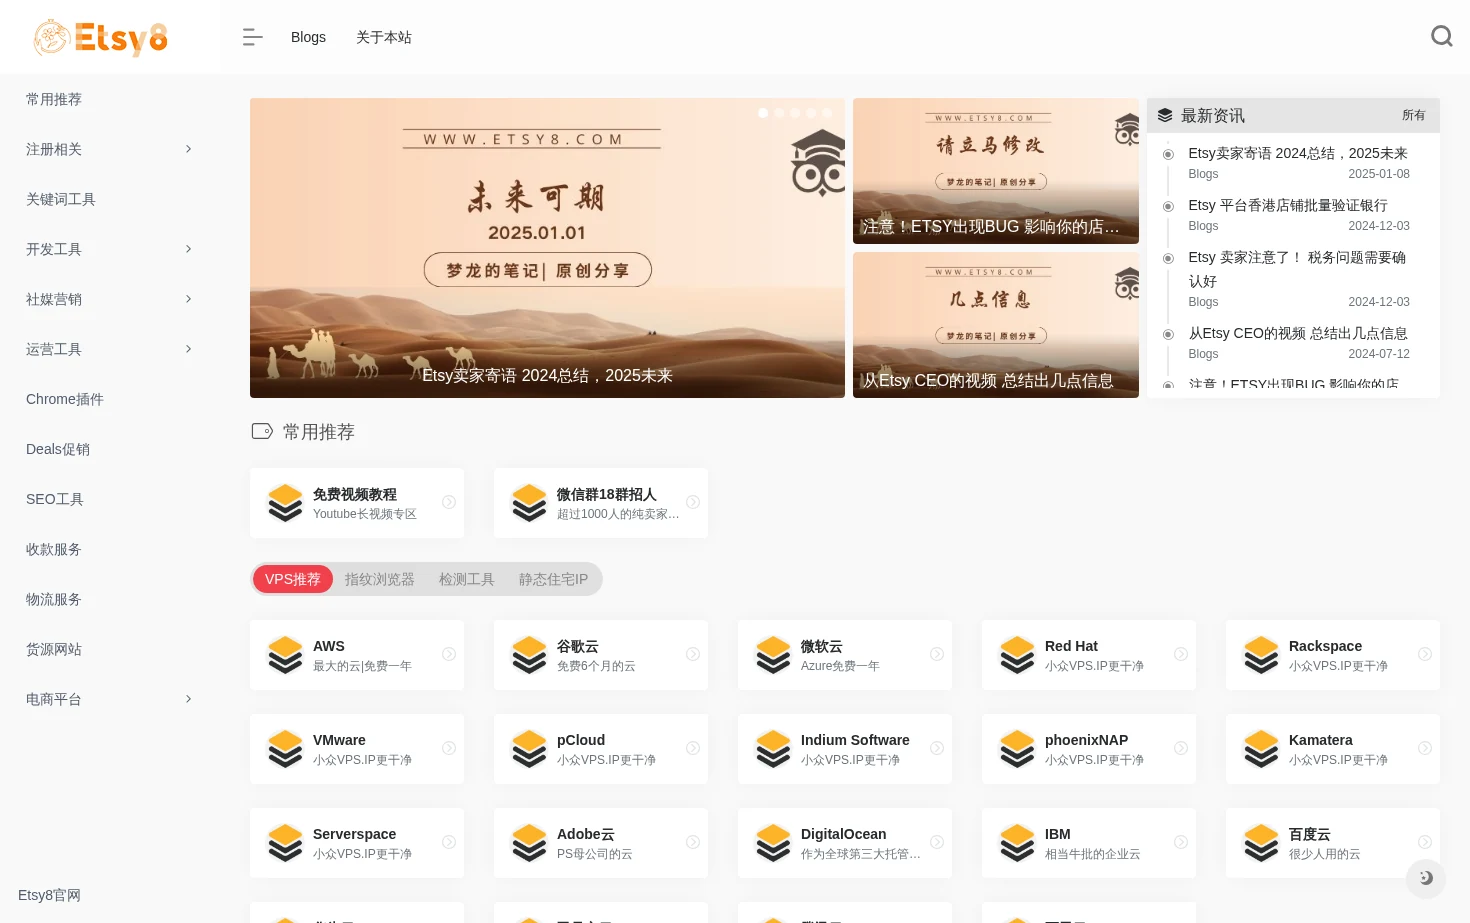Click the 谷歌云 card stack icon
The image size is (1470, 923).
[529, 655]
